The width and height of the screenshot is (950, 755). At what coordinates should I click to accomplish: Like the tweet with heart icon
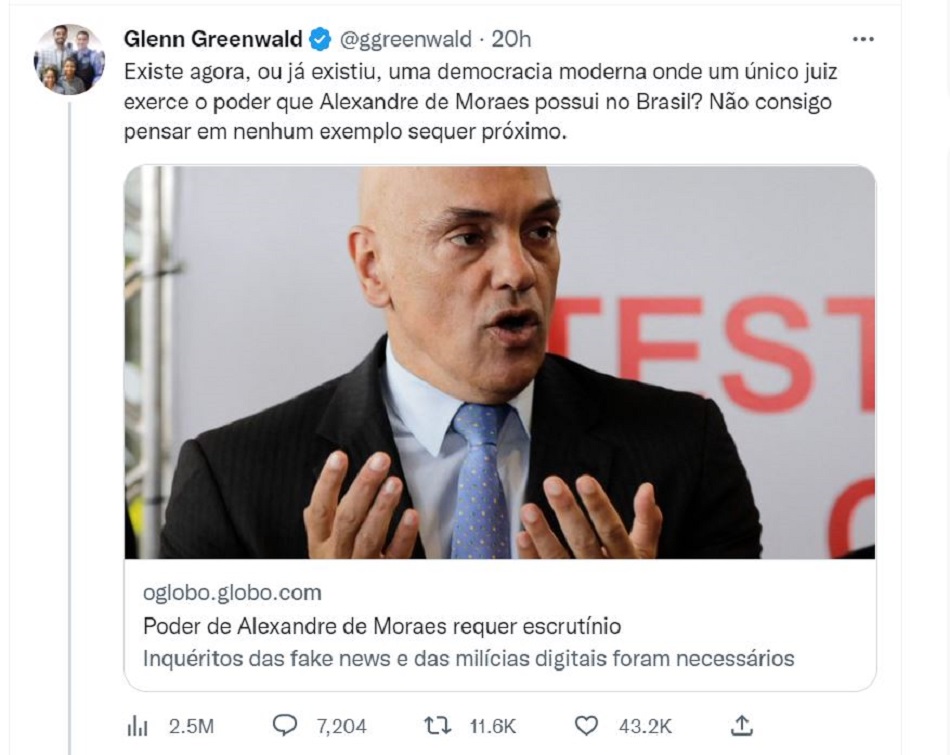pos(586,725)
